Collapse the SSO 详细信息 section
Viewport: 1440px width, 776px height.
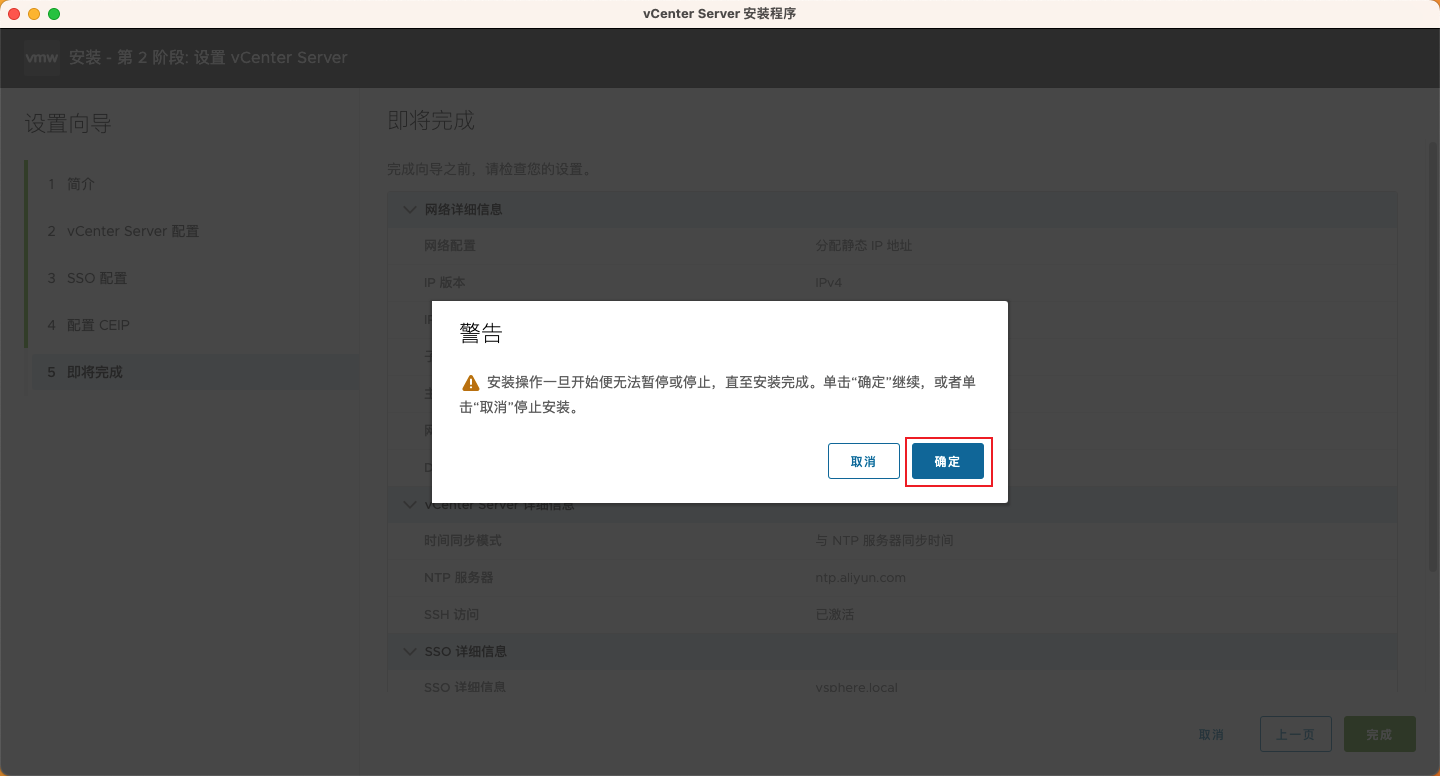click(409, 651)
